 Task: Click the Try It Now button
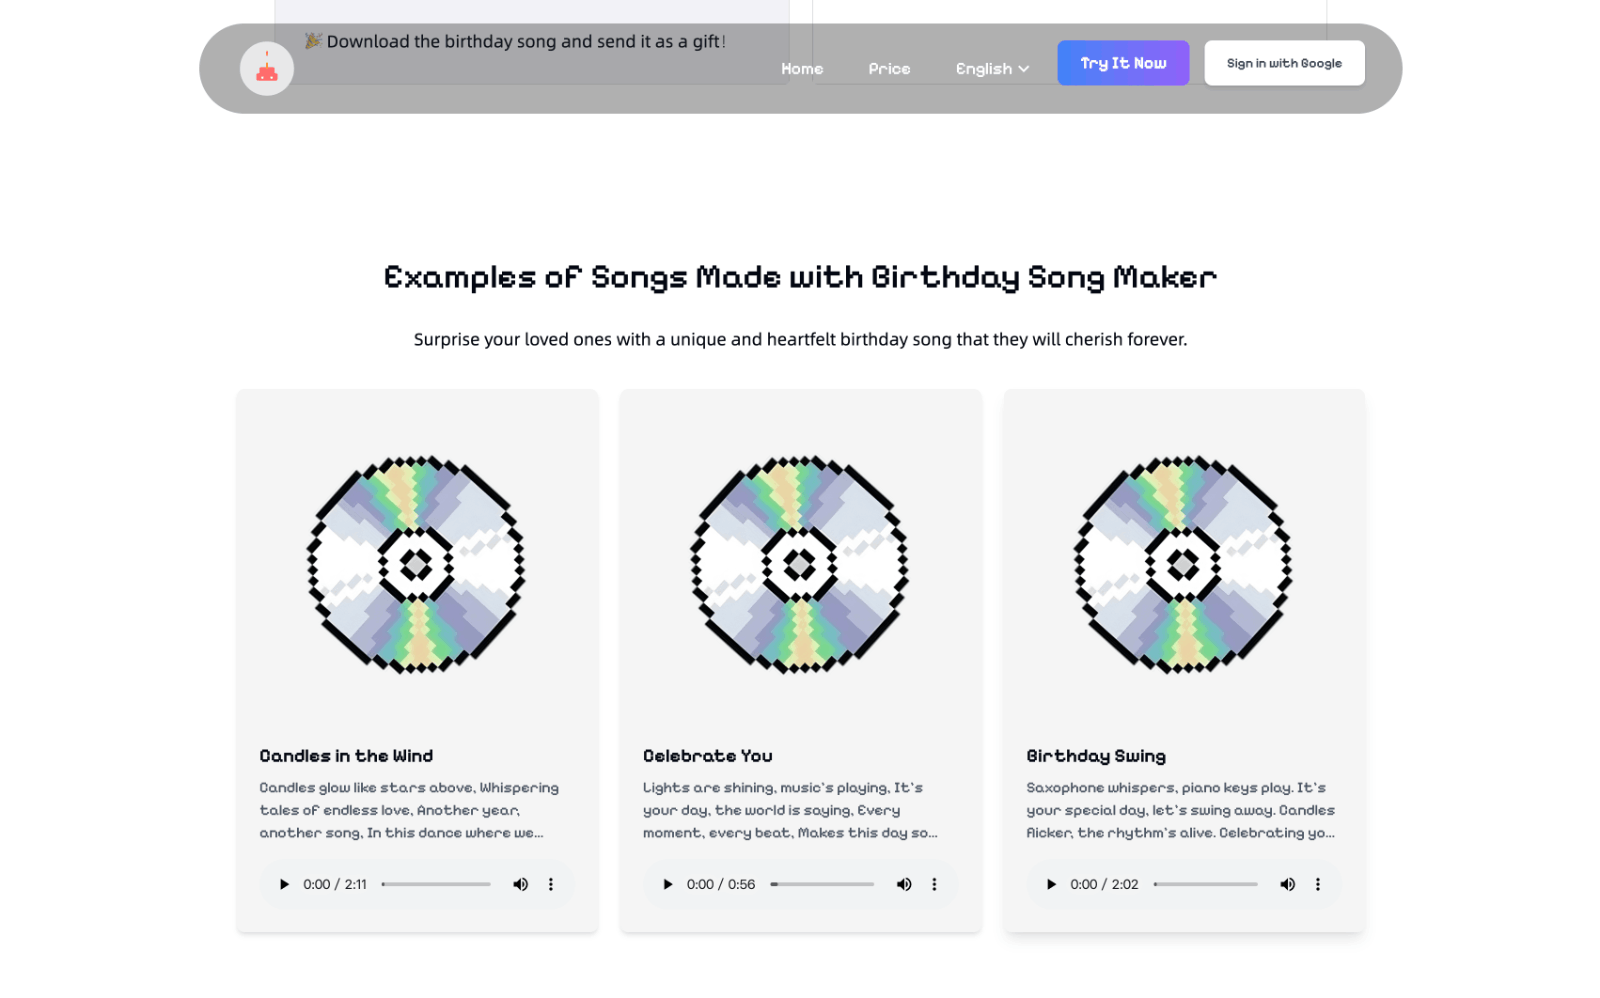coord(1123,63)
